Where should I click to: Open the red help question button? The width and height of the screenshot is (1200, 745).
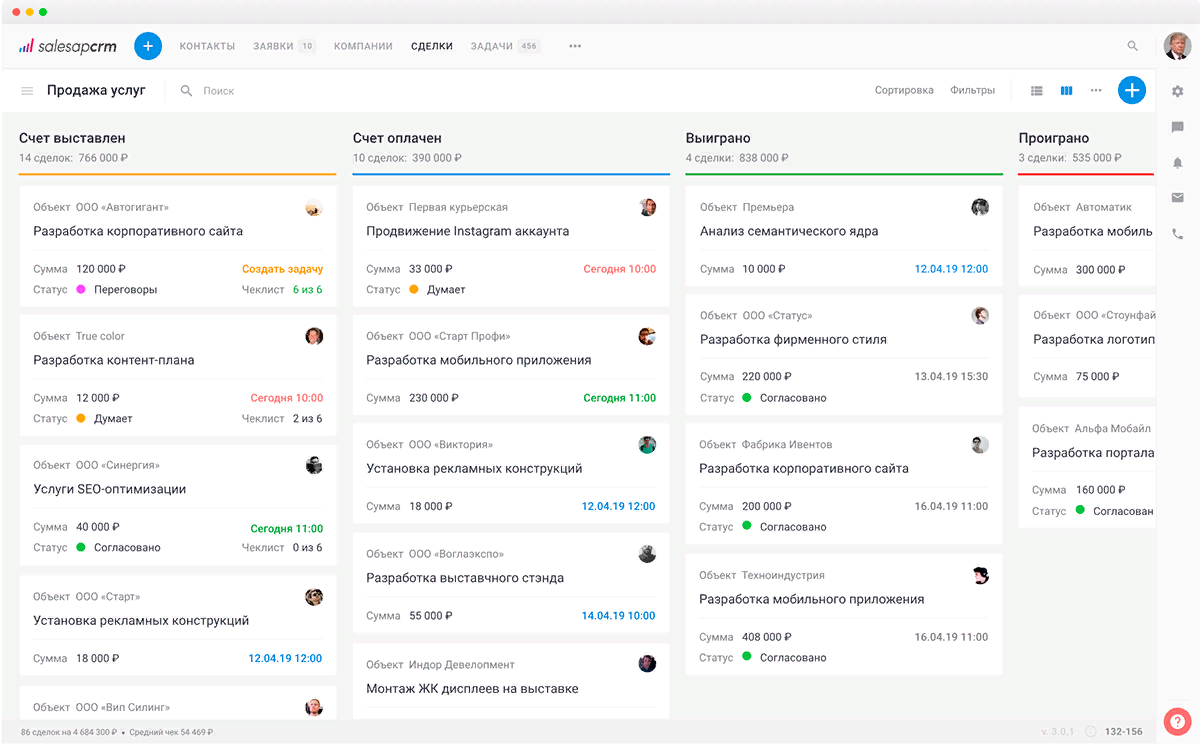coord(1177,720)
